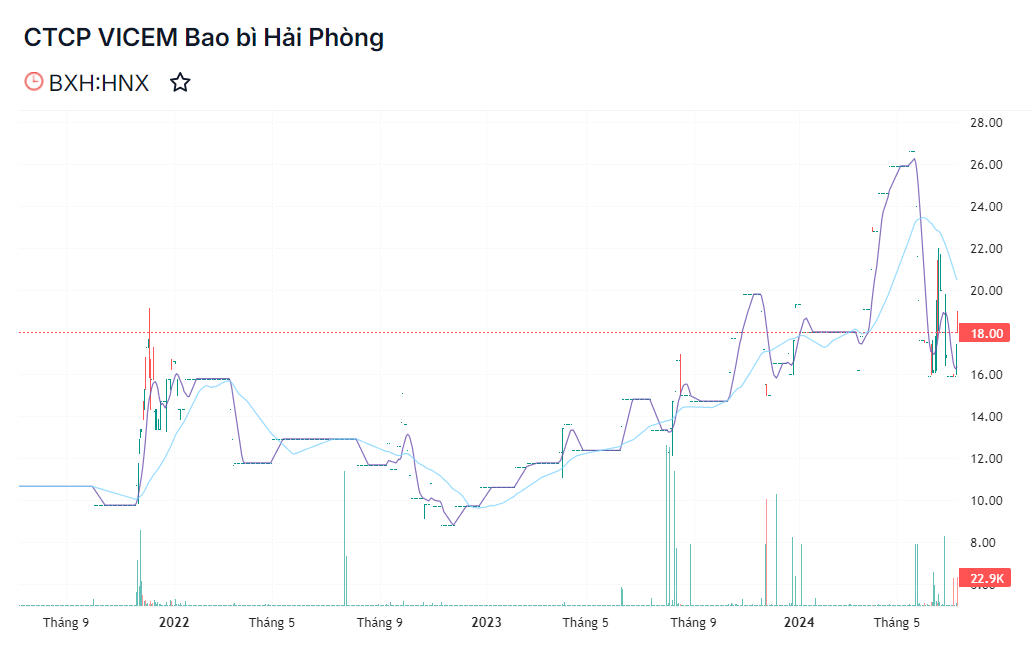Click the purple line's peak near 26.00

(x=914, y=159)
